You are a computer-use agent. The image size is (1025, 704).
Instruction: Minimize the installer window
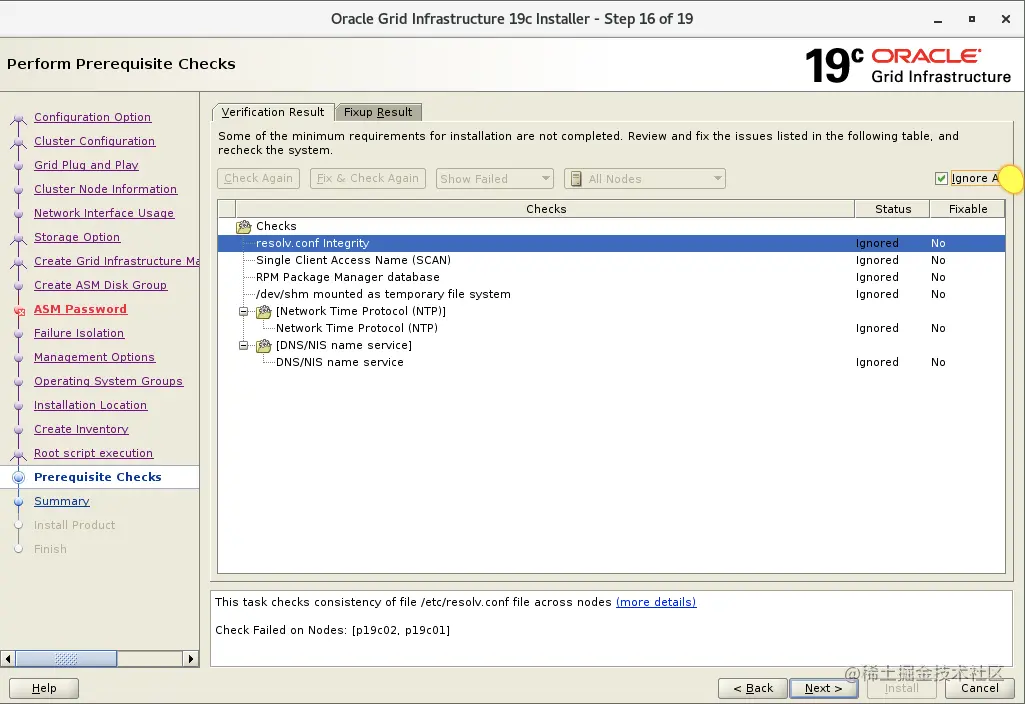tap(938, 20)
